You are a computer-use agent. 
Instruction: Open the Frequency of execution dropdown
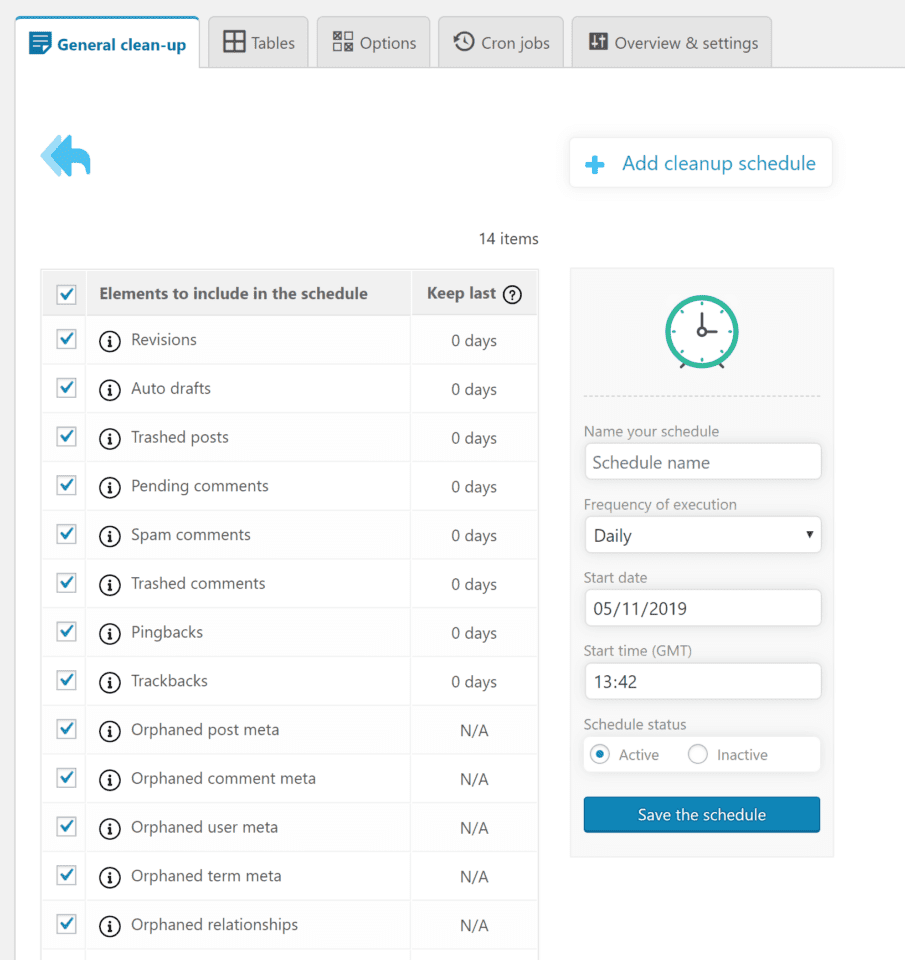[x=702, y=535]
